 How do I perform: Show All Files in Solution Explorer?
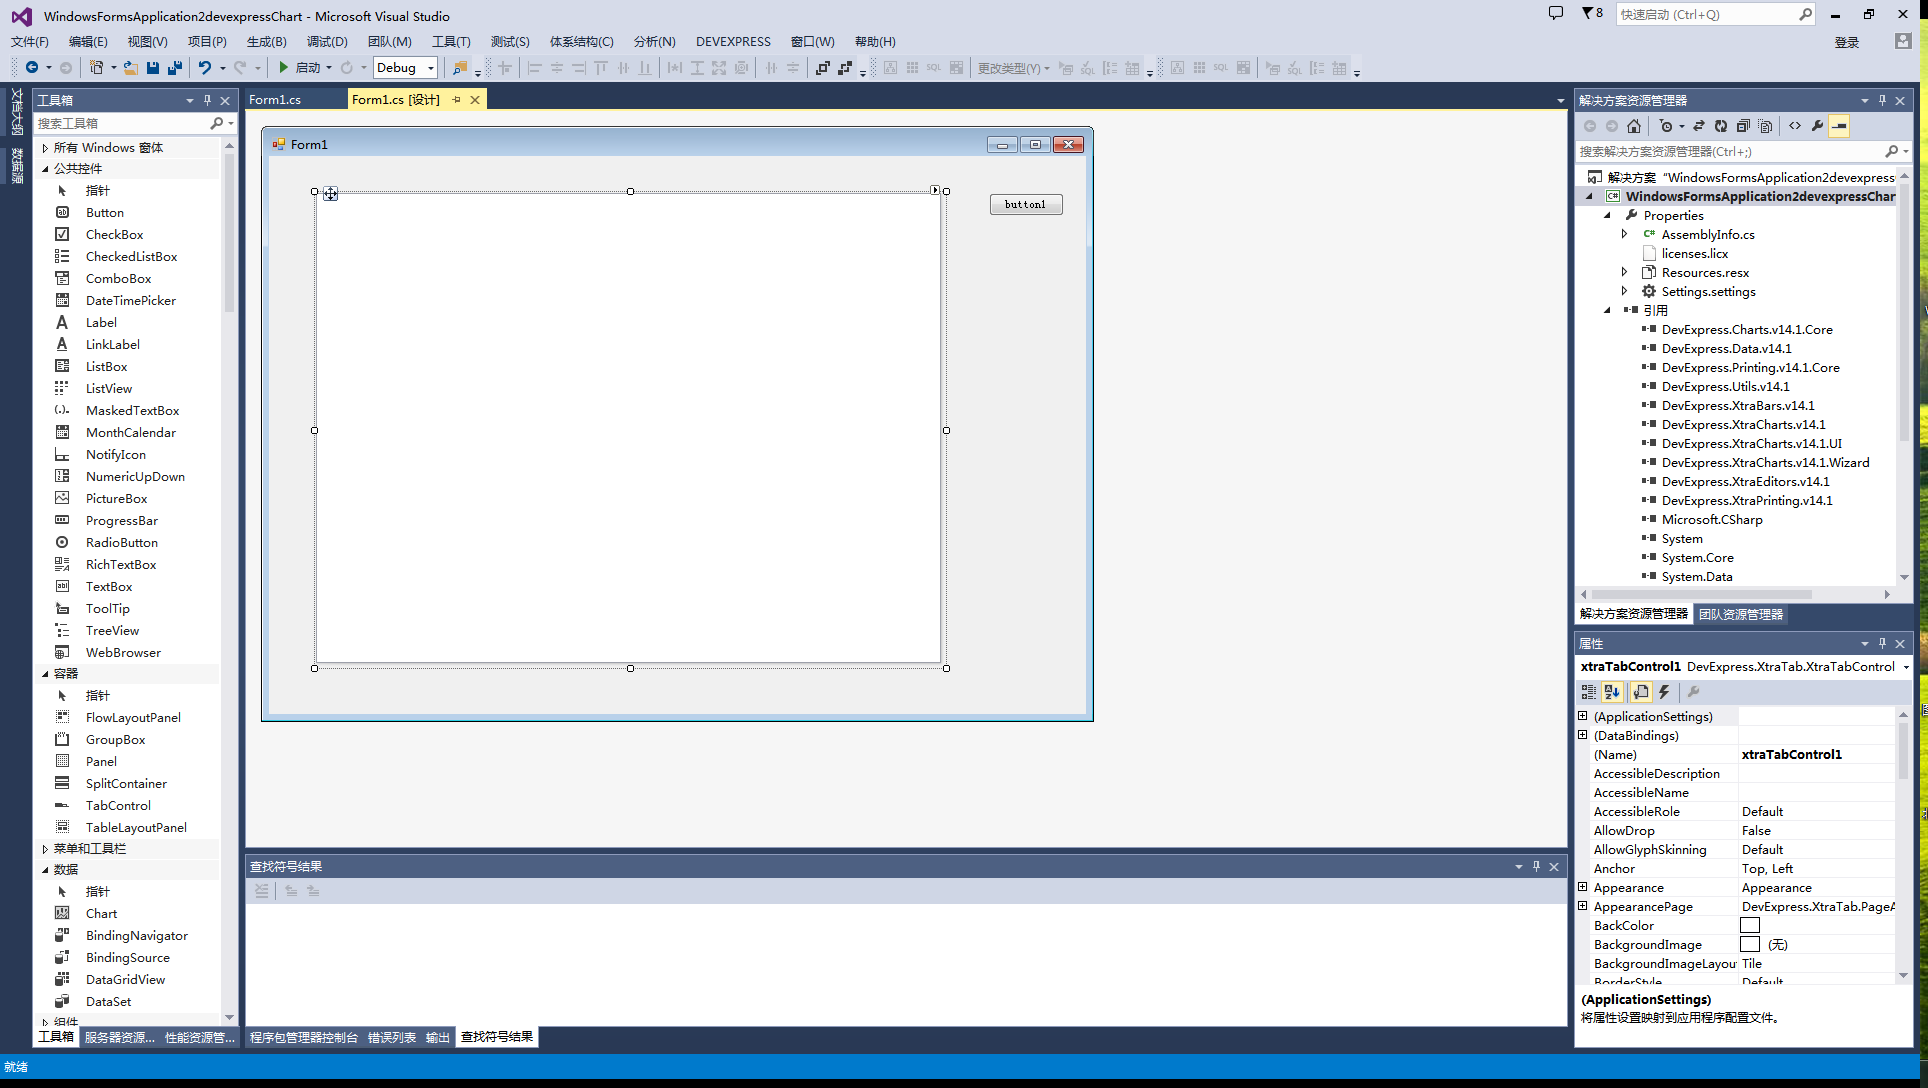pos(1765,126)
